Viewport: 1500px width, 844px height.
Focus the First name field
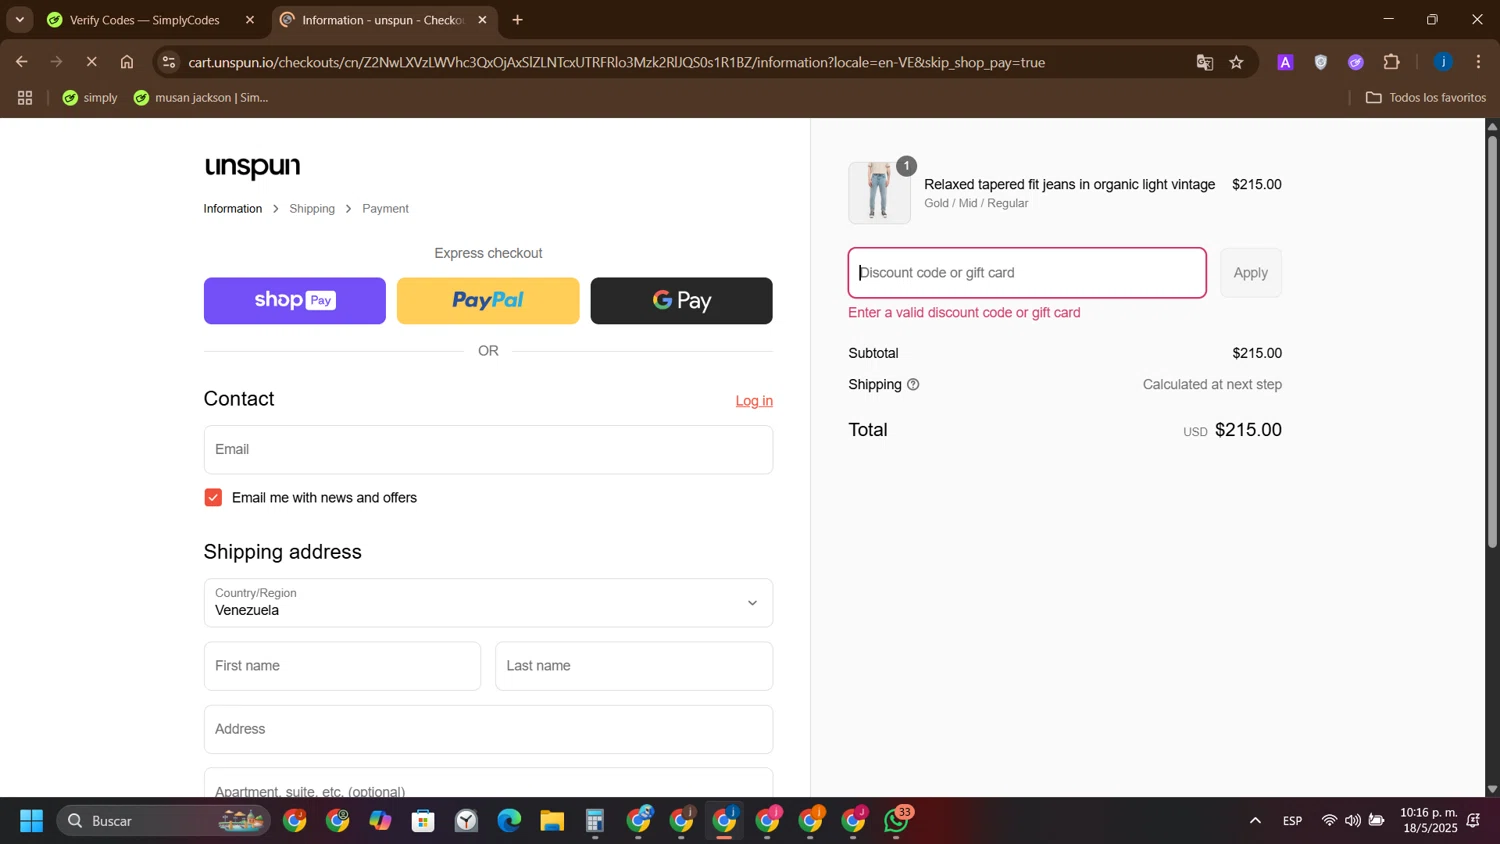(342, 666)
